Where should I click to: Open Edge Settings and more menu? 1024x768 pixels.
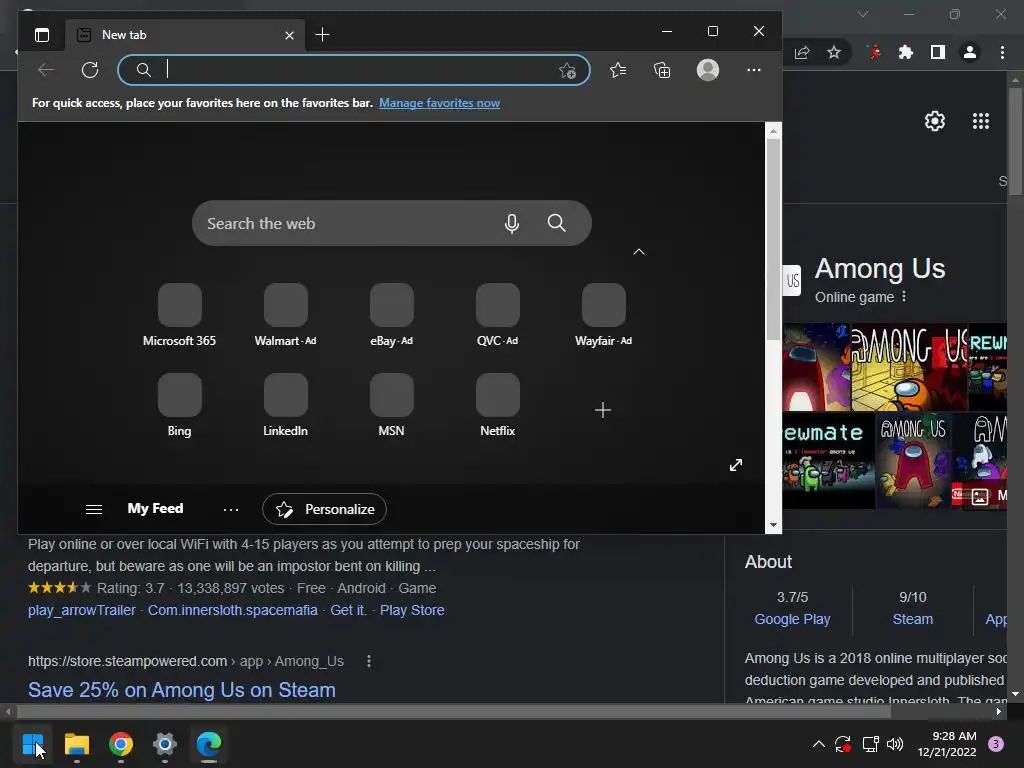pos(754,70)
